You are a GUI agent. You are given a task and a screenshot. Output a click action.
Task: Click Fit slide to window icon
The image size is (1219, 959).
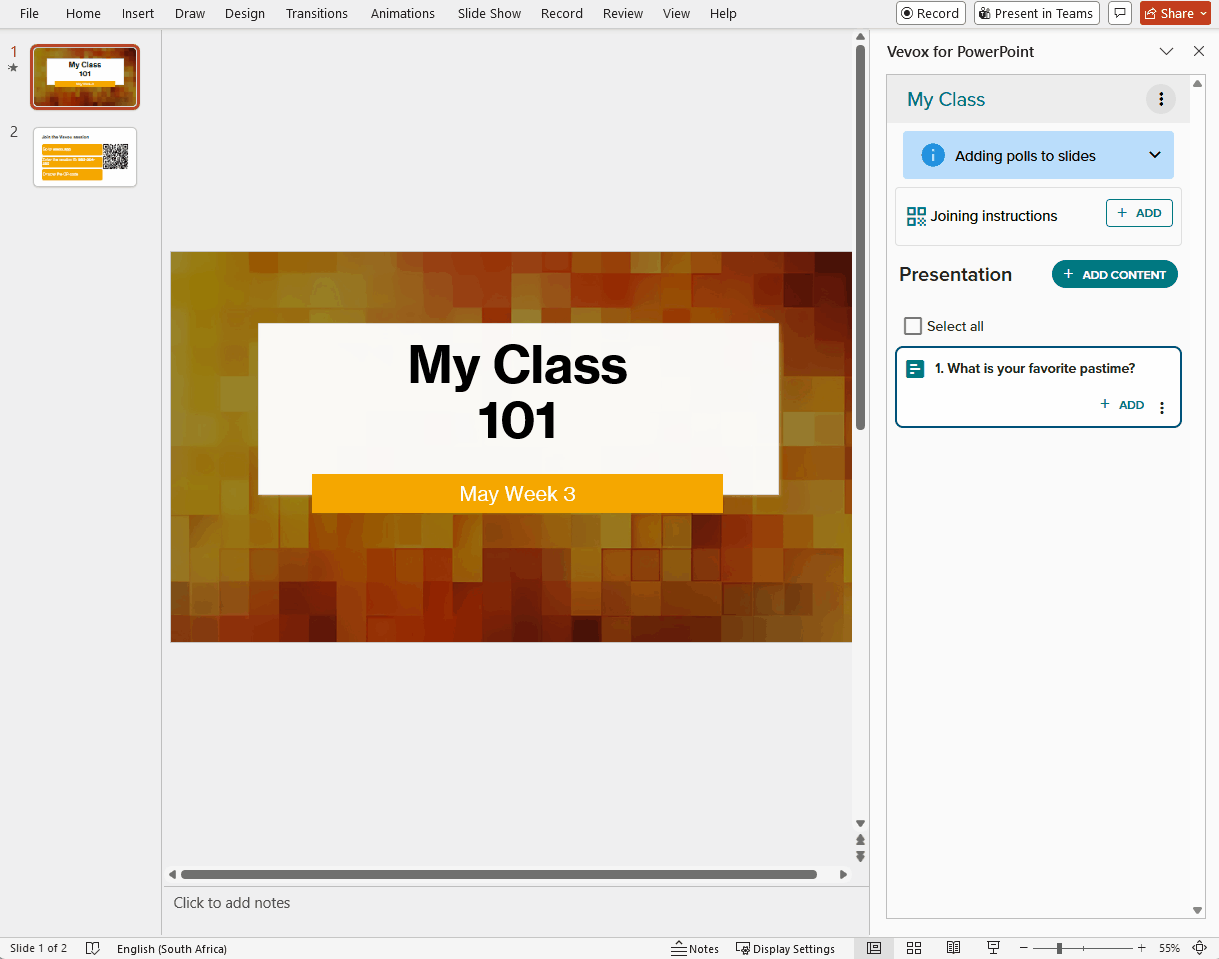(x=1200, y=948)
